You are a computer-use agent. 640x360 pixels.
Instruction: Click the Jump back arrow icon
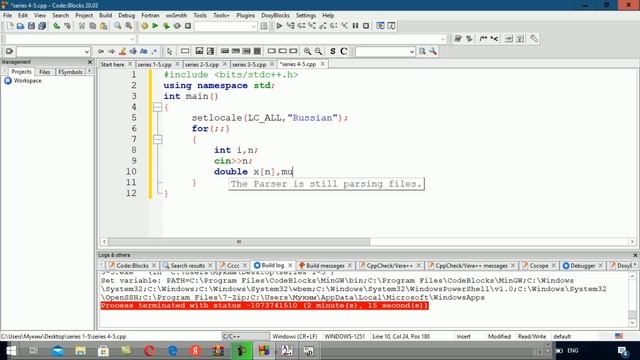pyautogui.click(x=100, y=51)
